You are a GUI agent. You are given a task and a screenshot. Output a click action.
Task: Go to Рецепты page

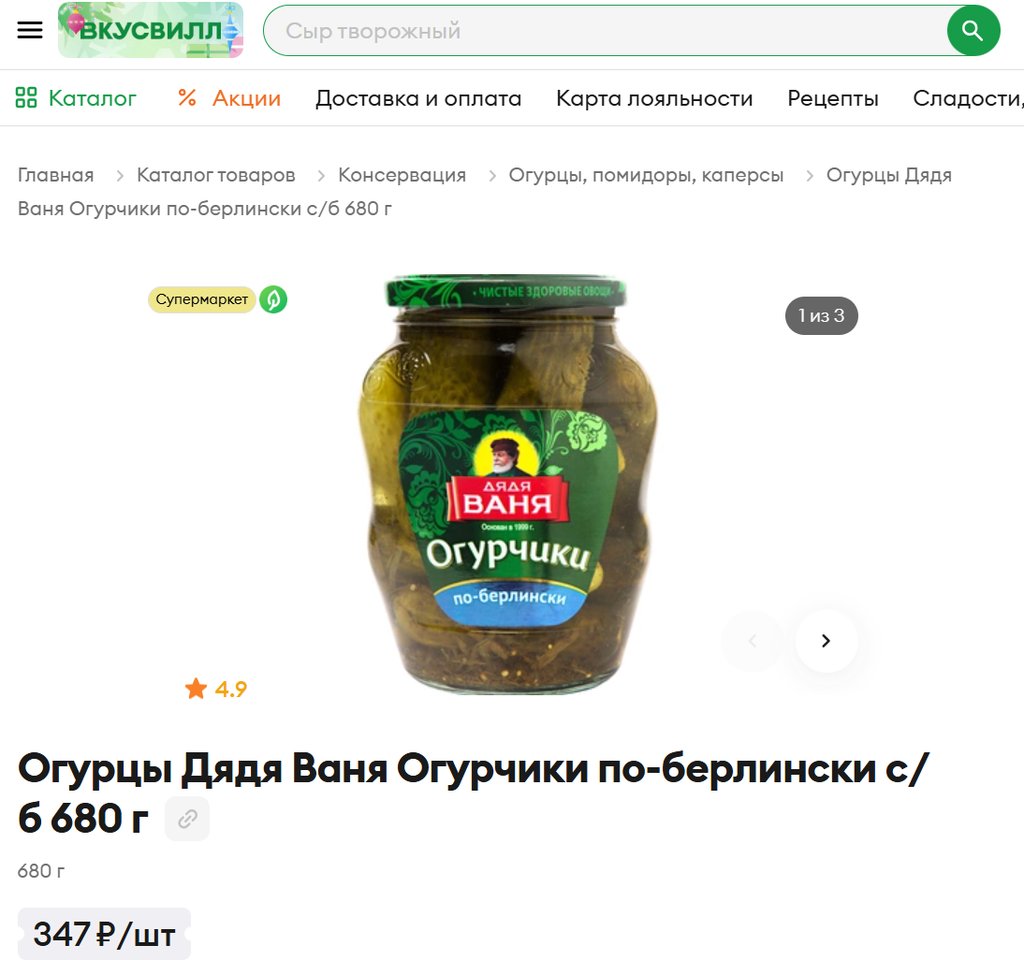pyautogui.click(x=833, y=98)
